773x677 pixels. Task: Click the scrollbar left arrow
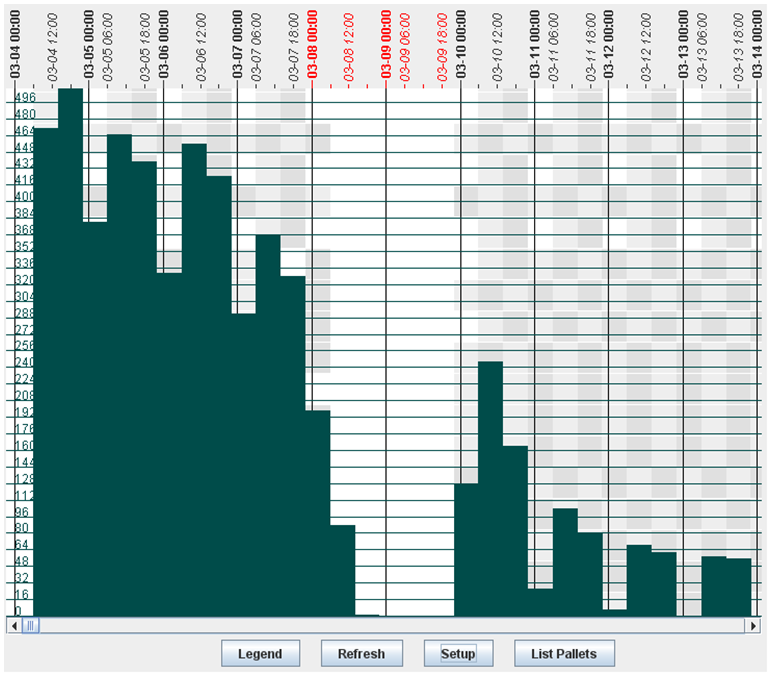pos(14,626)
